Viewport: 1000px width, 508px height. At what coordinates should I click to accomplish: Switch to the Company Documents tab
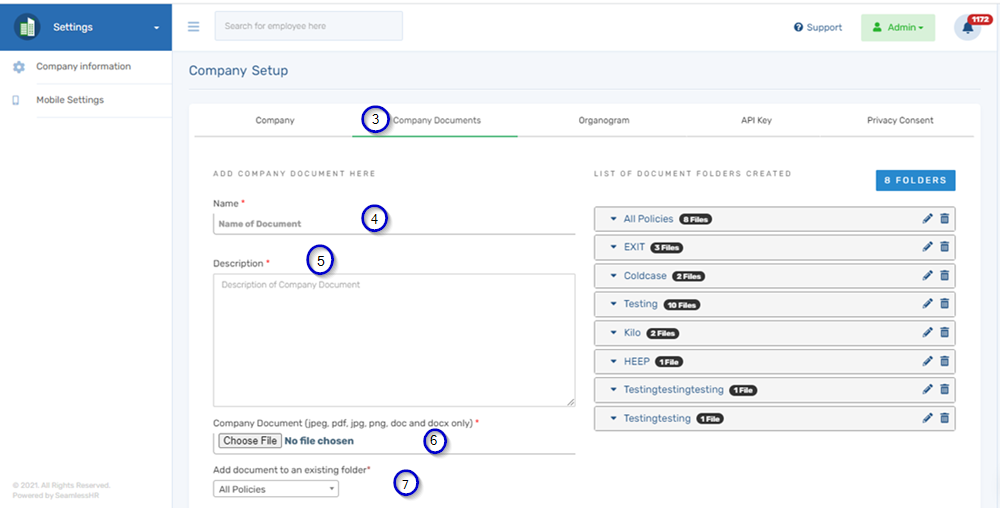(x=436, y=120)
